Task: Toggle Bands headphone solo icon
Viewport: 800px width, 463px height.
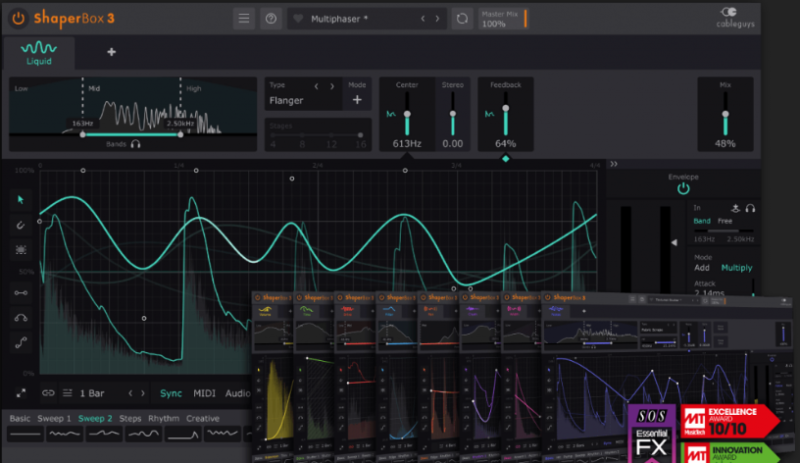Action: pos(135,144)
